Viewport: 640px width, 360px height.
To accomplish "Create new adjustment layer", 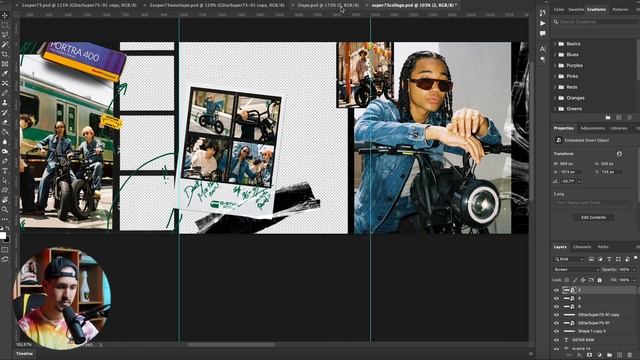I will coord(600,355).
